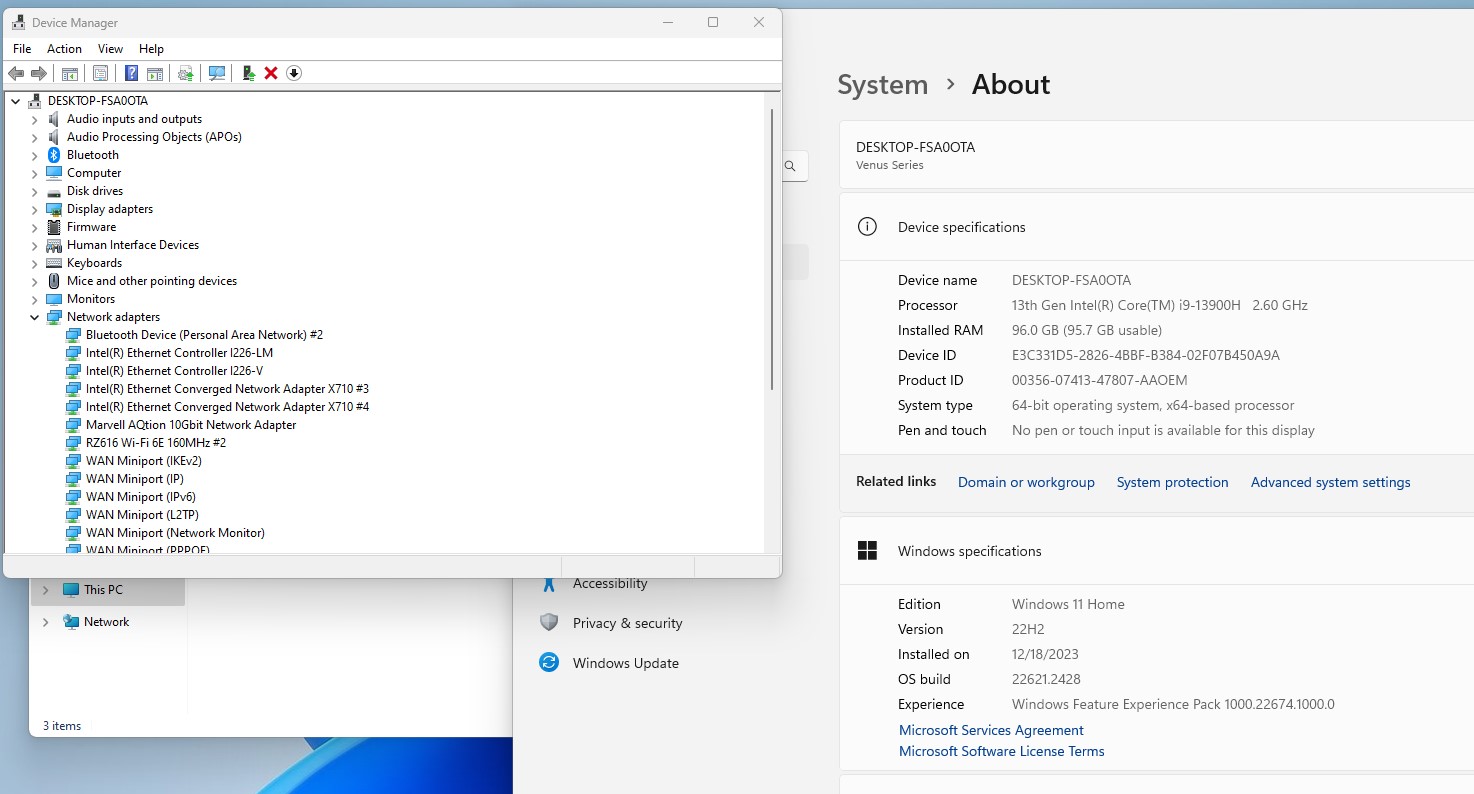This screenshot has width=1474, height=794.
Task: Open the View menu in Device Manager
Action: (110, 49)
